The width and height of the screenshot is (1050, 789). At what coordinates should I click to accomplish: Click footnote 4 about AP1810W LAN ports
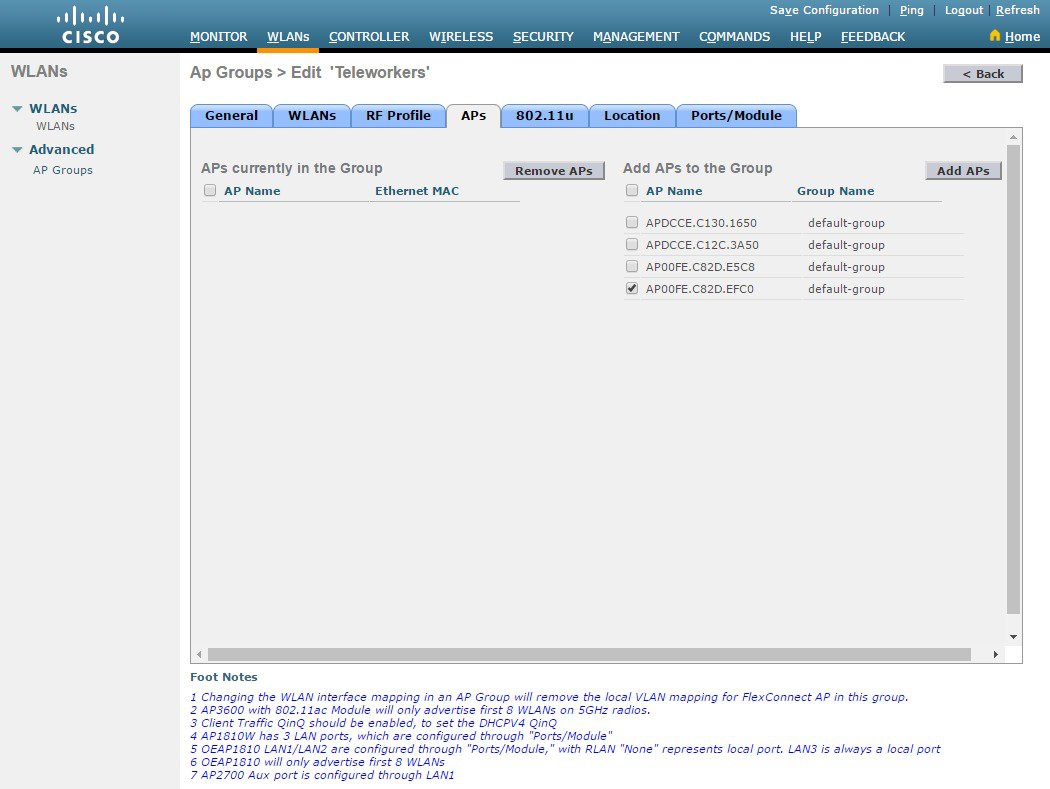[x=401, y=736]
